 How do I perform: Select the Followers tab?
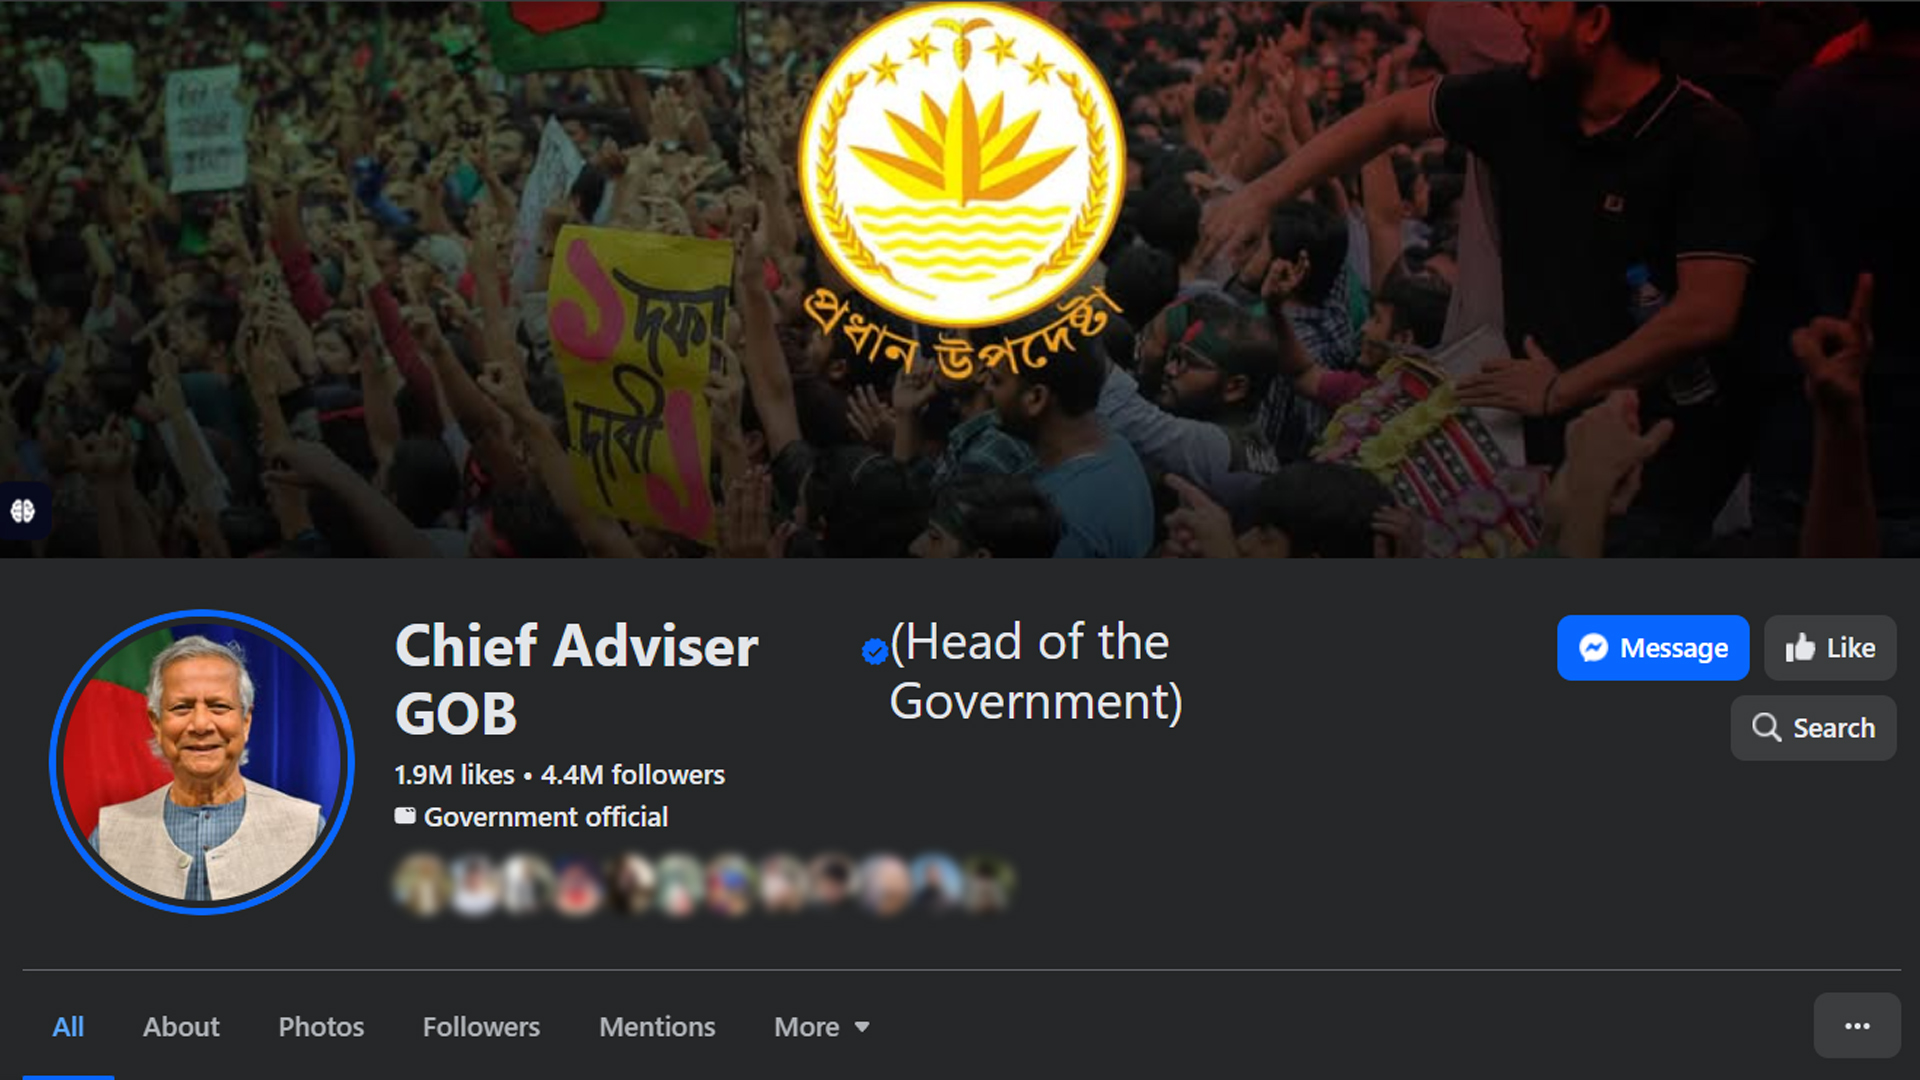481,1027
